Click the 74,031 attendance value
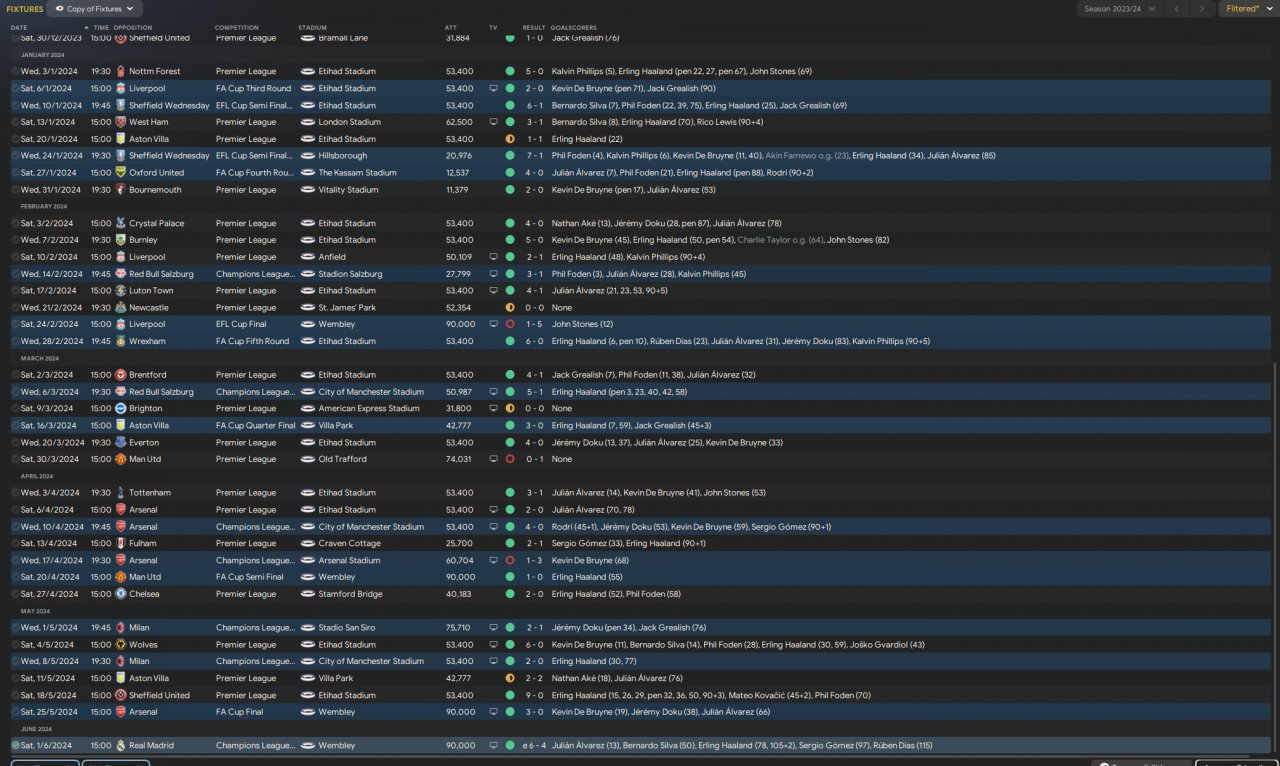The height and width of the screenshot is (766, 1280). [458, 459]
